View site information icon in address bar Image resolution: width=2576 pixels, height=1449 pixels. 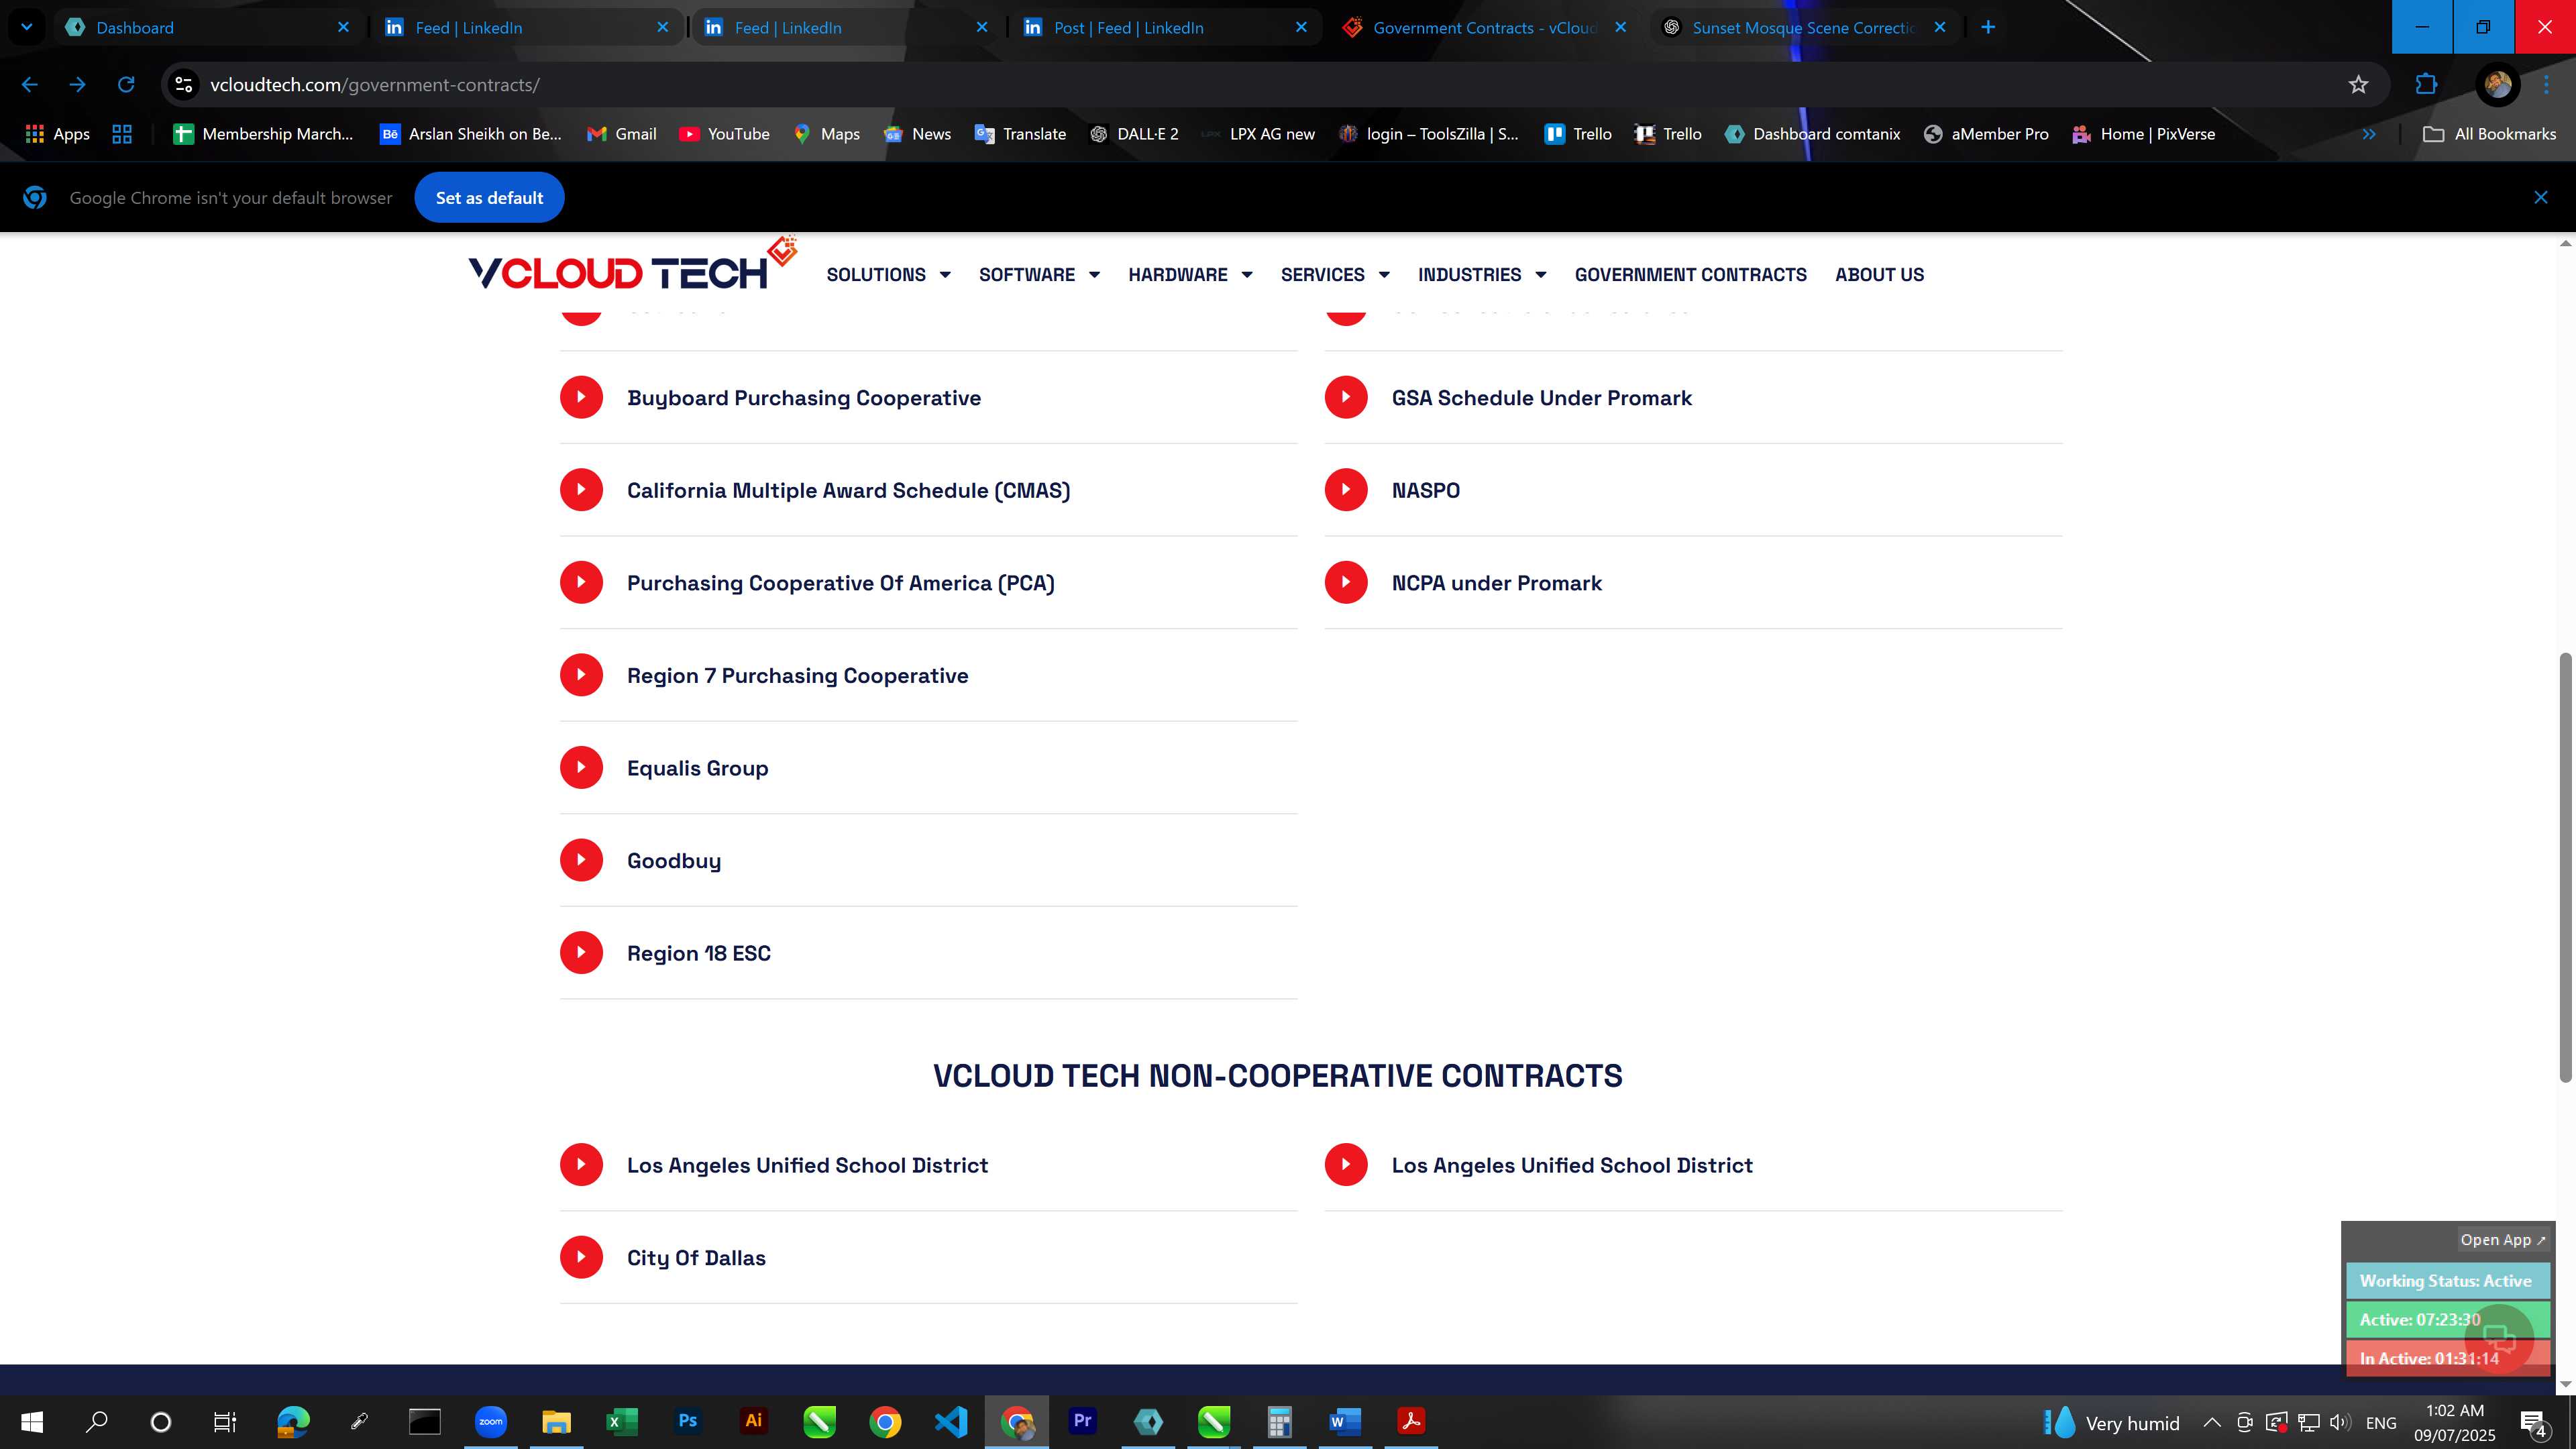pos(184,85)
